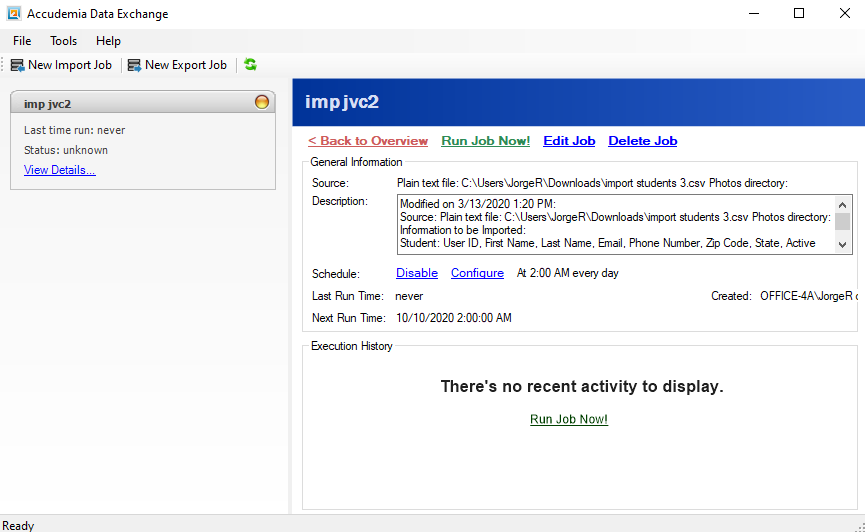The image size is (865, 532).
Task: Click the Ready status bar text
Action: click(18, 525)
